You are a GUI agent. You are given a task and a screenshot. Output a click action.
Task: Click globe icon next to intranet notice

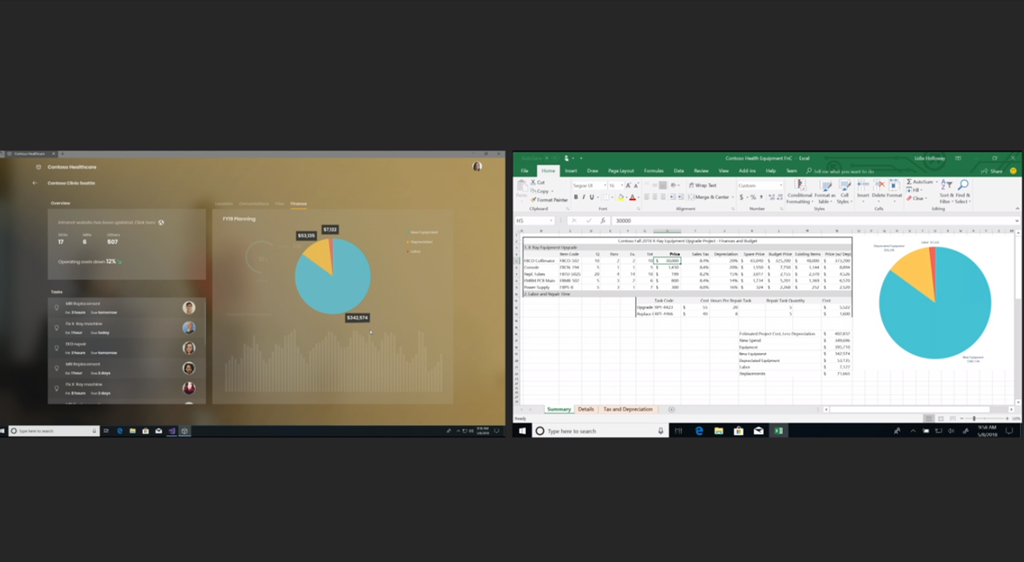click(161, 223)
